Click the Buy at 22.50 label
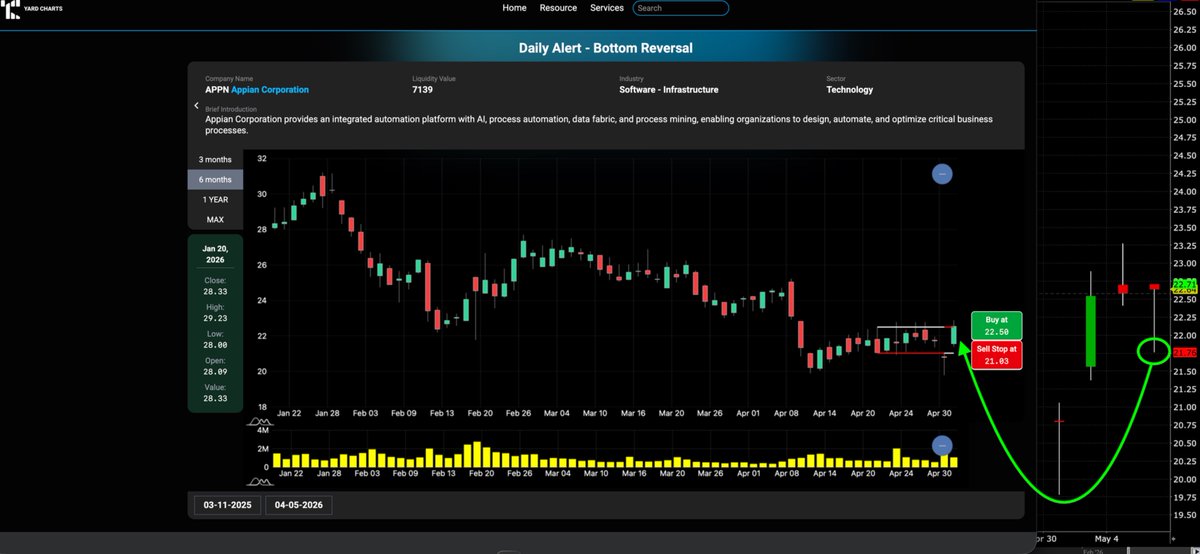This screenshot has height=554, width=1200. [996, 325]
